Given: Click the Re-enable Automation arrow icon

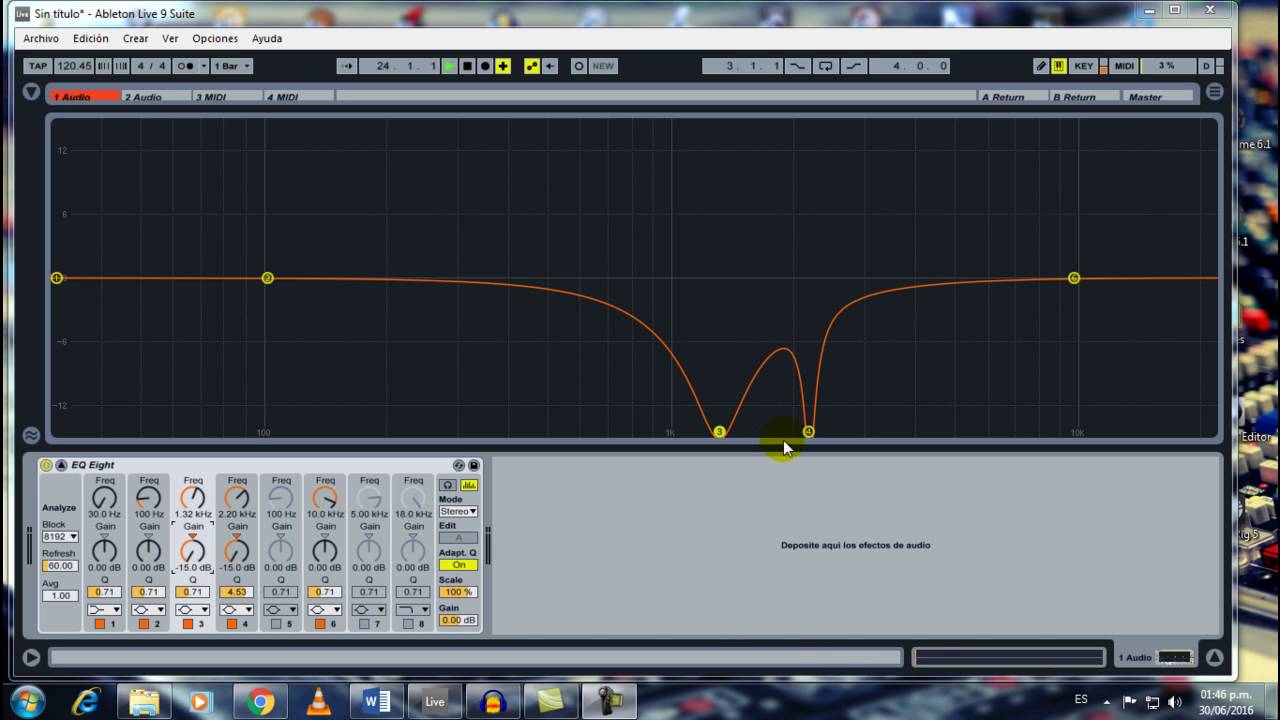Looking at the screenshot, I should point(550,66).
